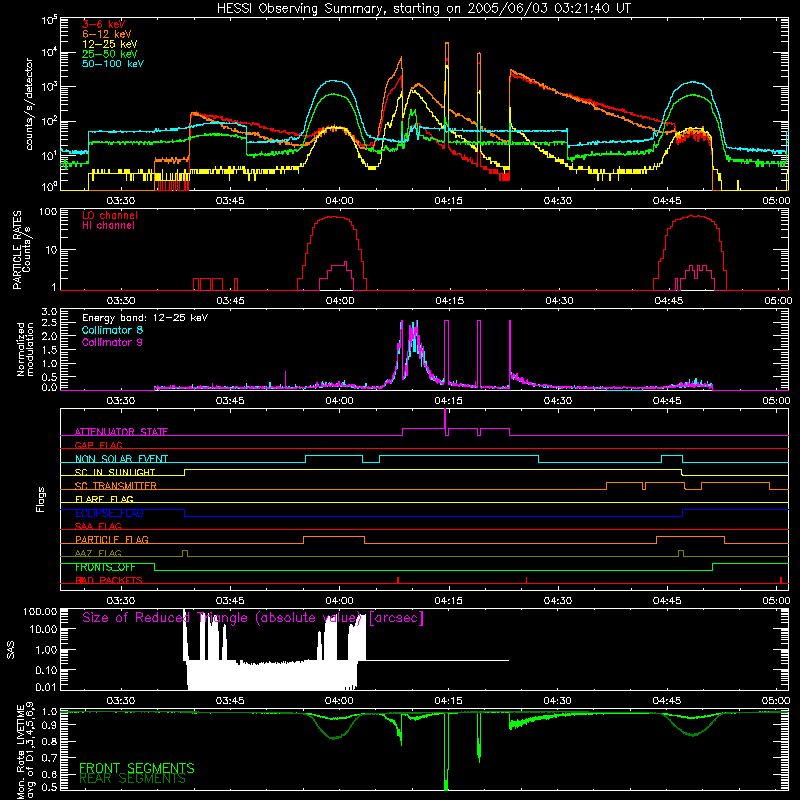Select the red 3-6 keV legend entry
Image resolution: width=800 pixels, height=800 pixels.
click(103, 24)
